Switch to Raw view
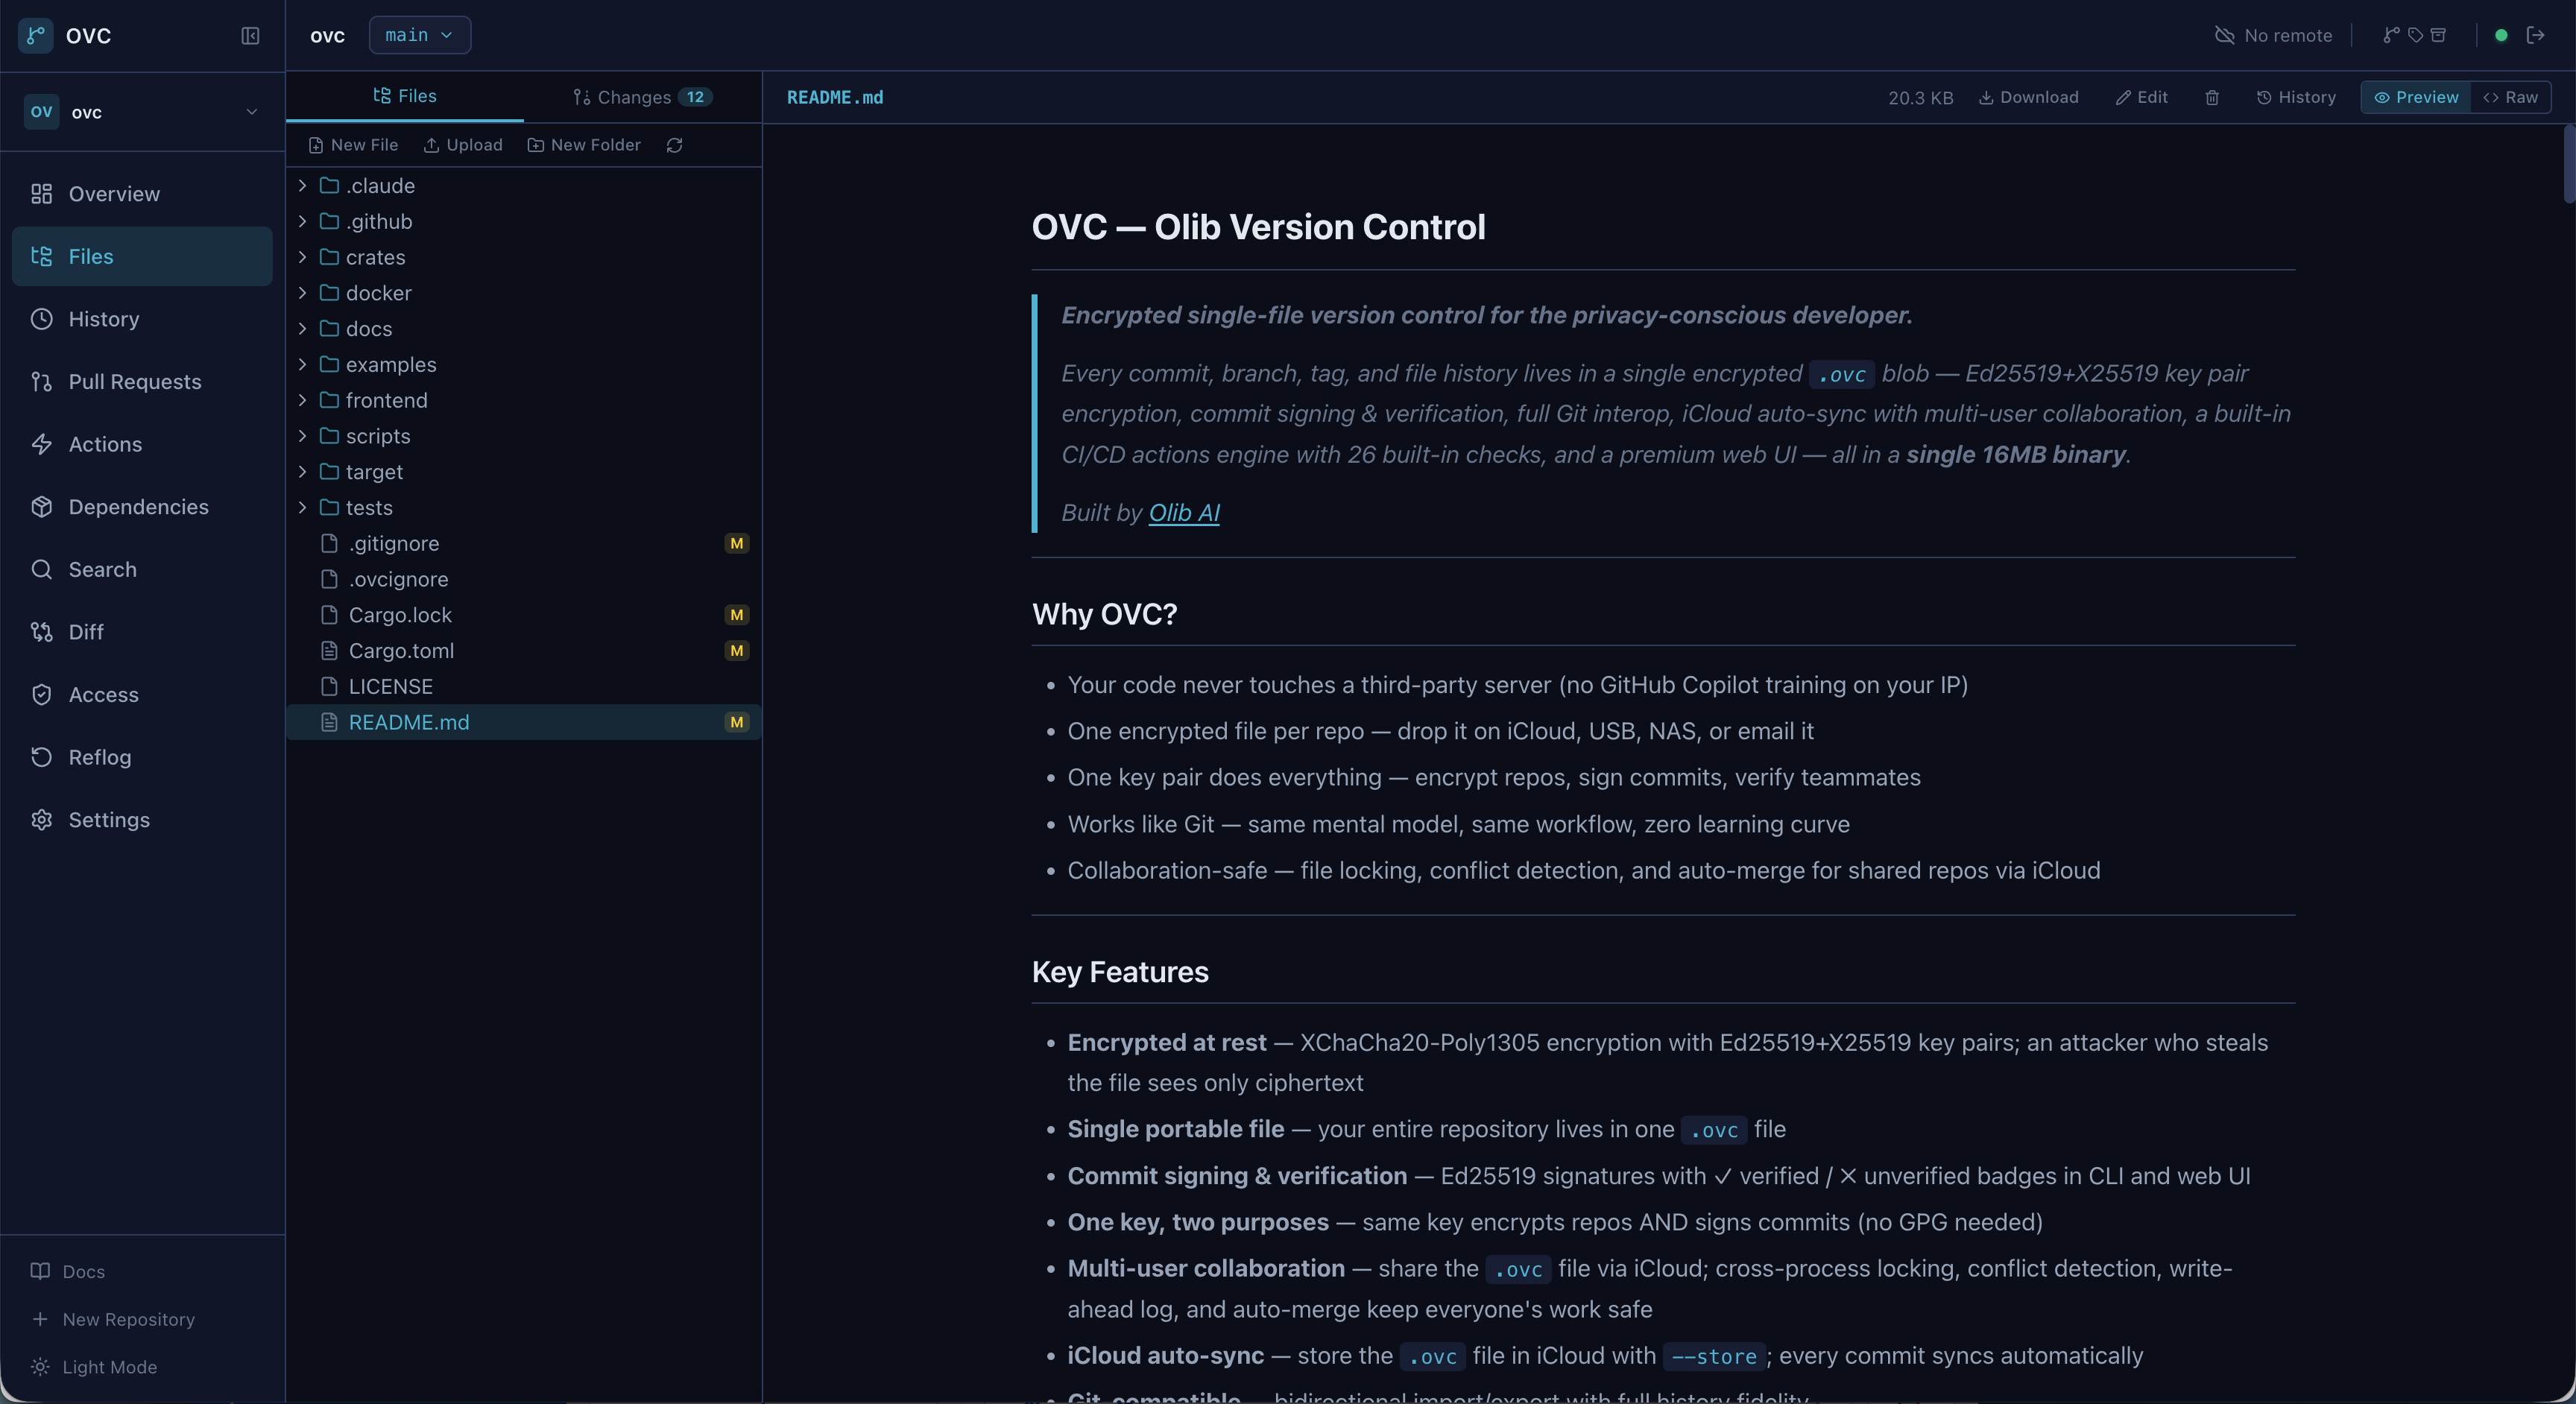2576x1404 pixels. (2510, 97)
